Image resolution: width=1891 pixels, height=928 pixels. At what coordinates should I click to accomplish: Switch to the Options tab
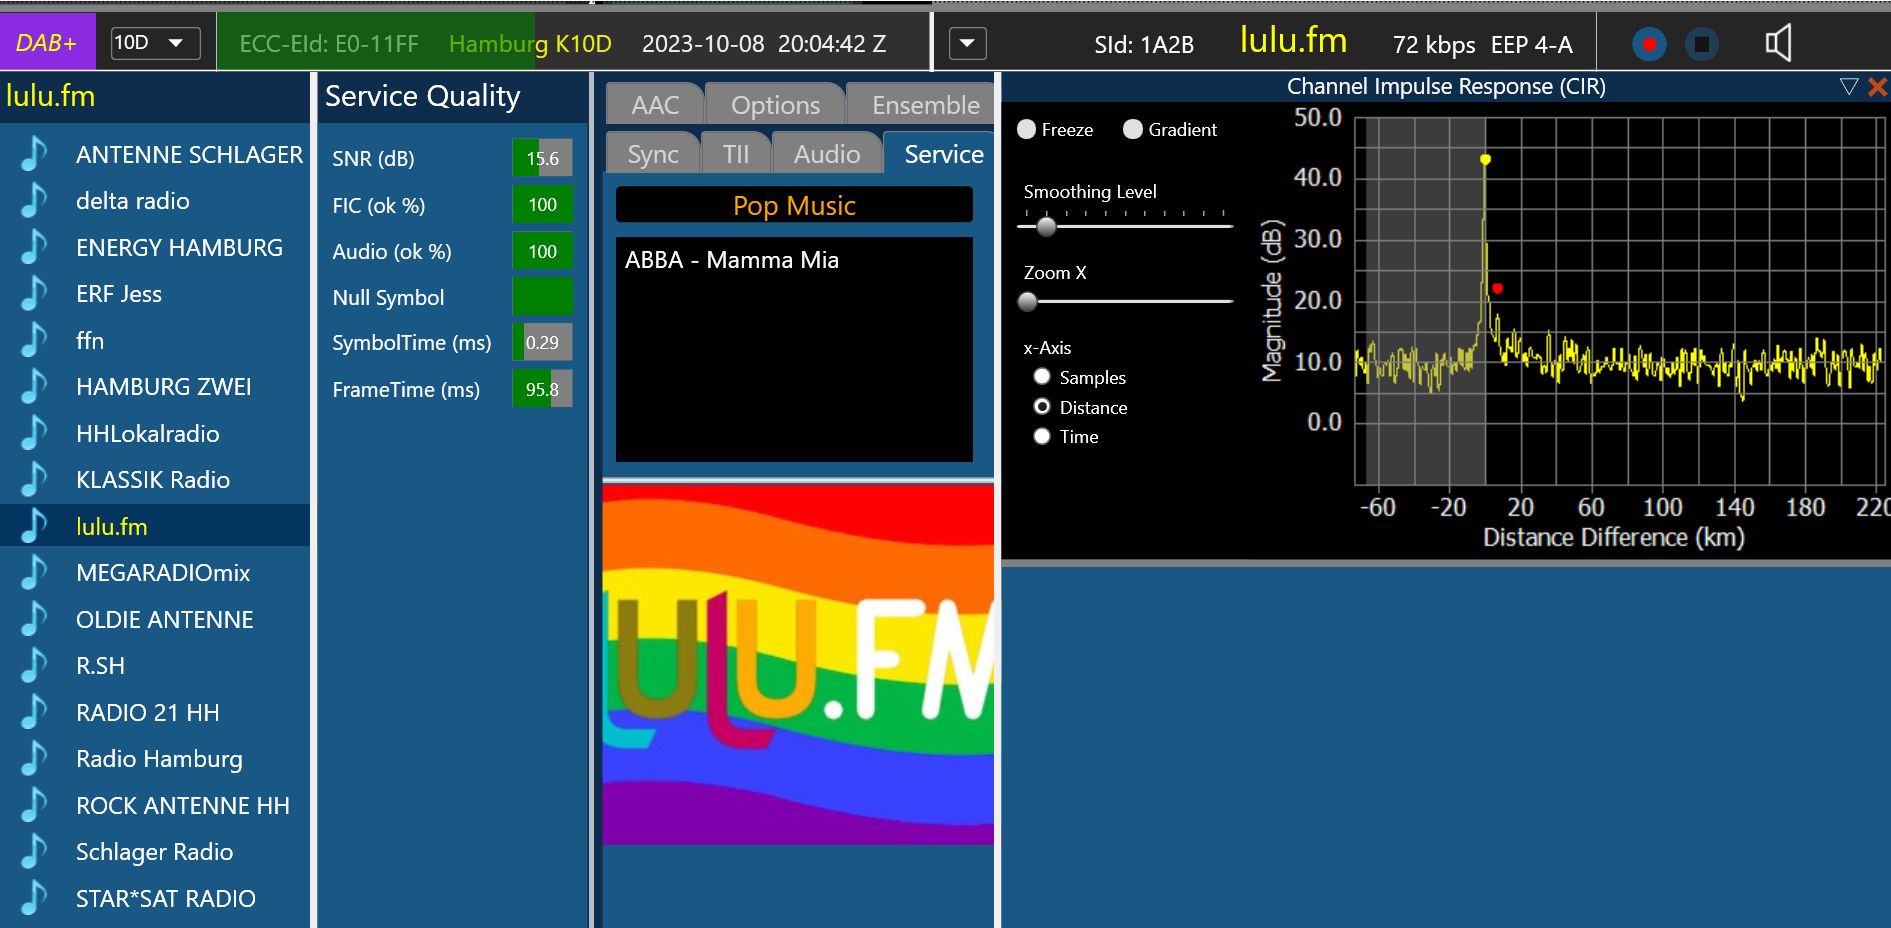tap(775, 104)
